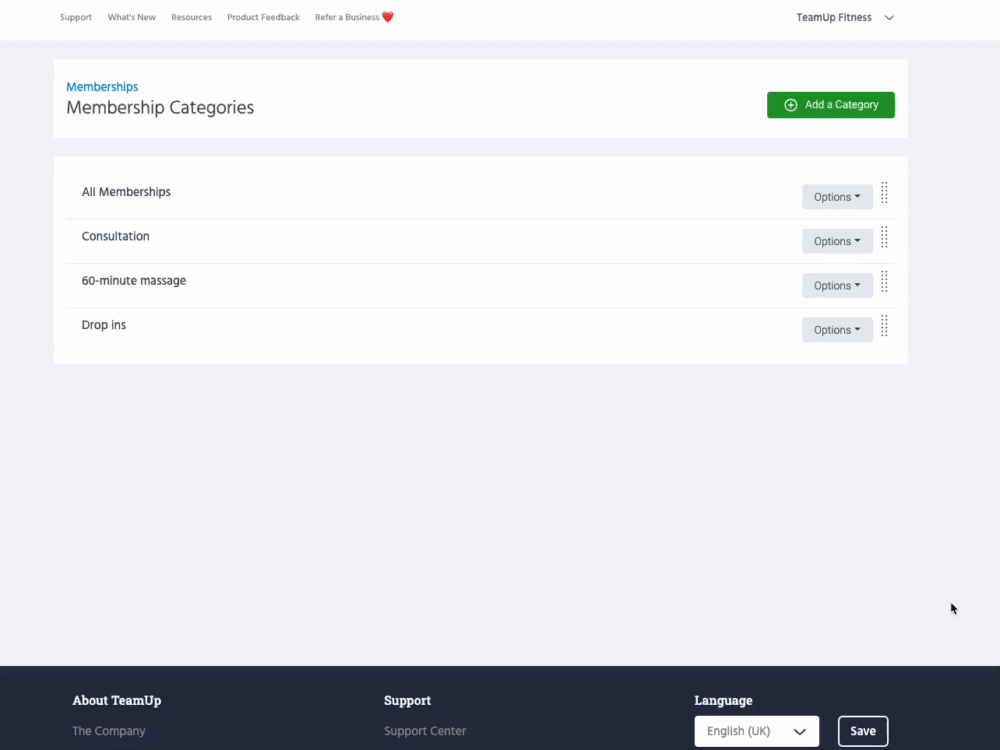Expand Options menu for 60-minute massage
Viewport: 1000px width, 750px height.
[x=837, y=286]
